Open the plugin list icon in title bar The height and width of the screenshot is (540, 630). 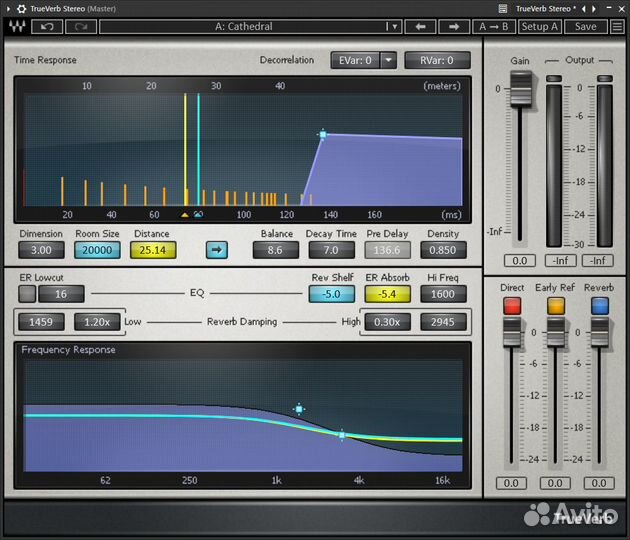[502, 8]
